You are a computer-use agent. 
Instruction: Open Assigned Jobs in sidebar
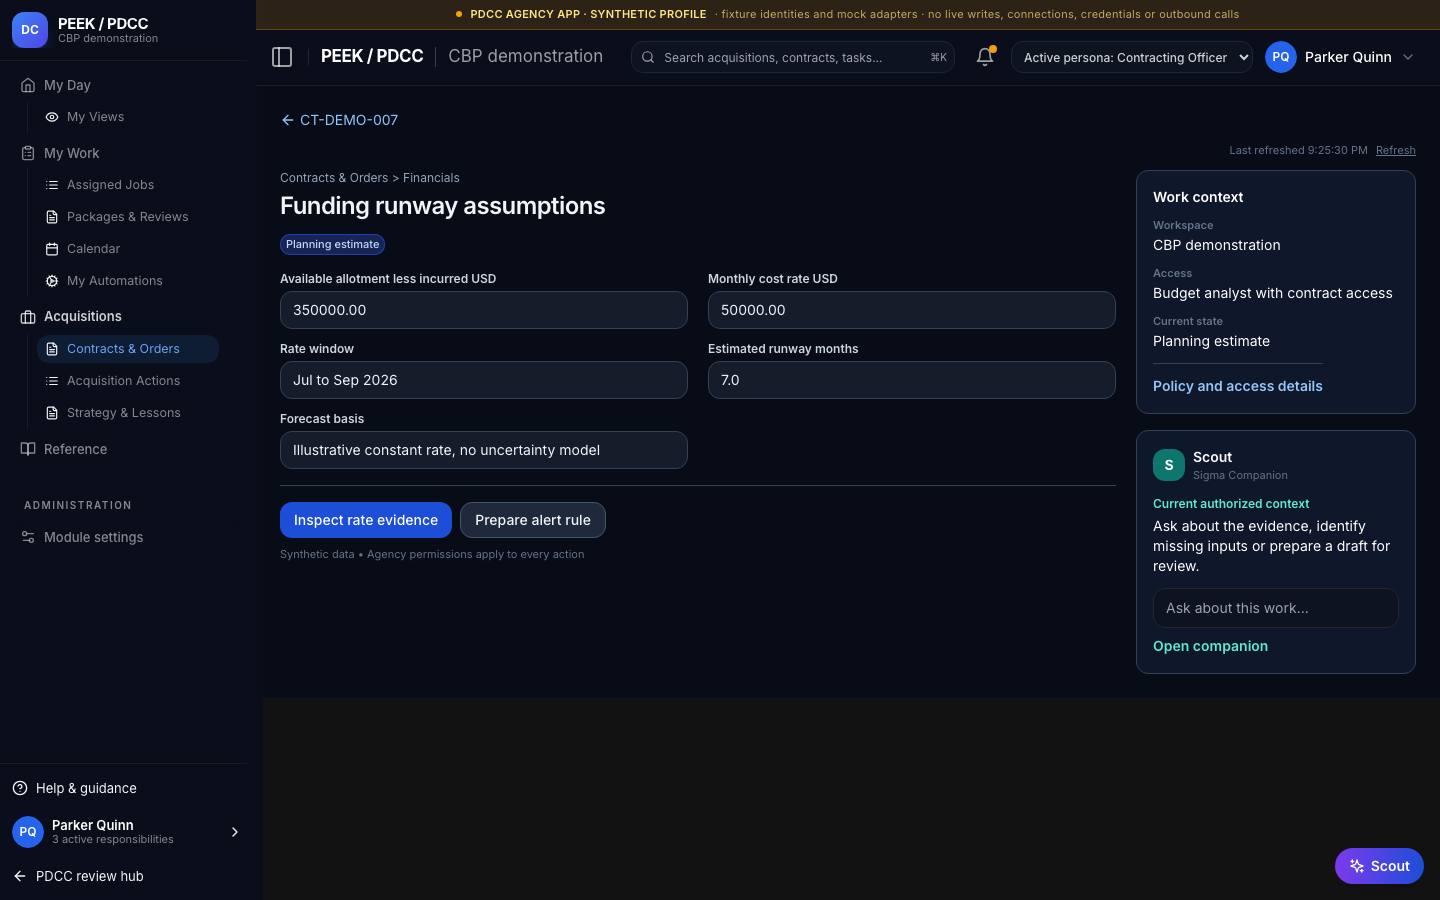[x=128, y=185]
